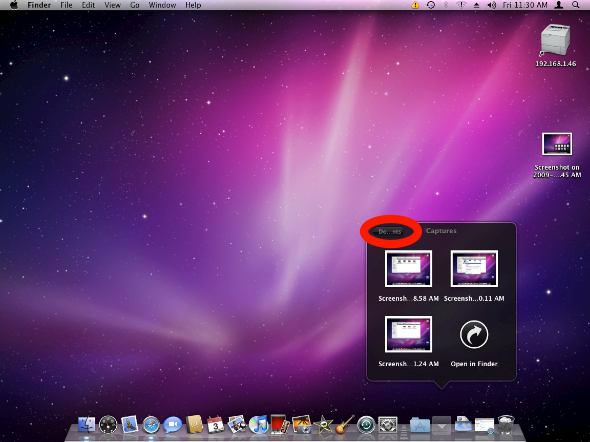
Task: Open iMovie from the Dock
Action: (x=323, y=425)
